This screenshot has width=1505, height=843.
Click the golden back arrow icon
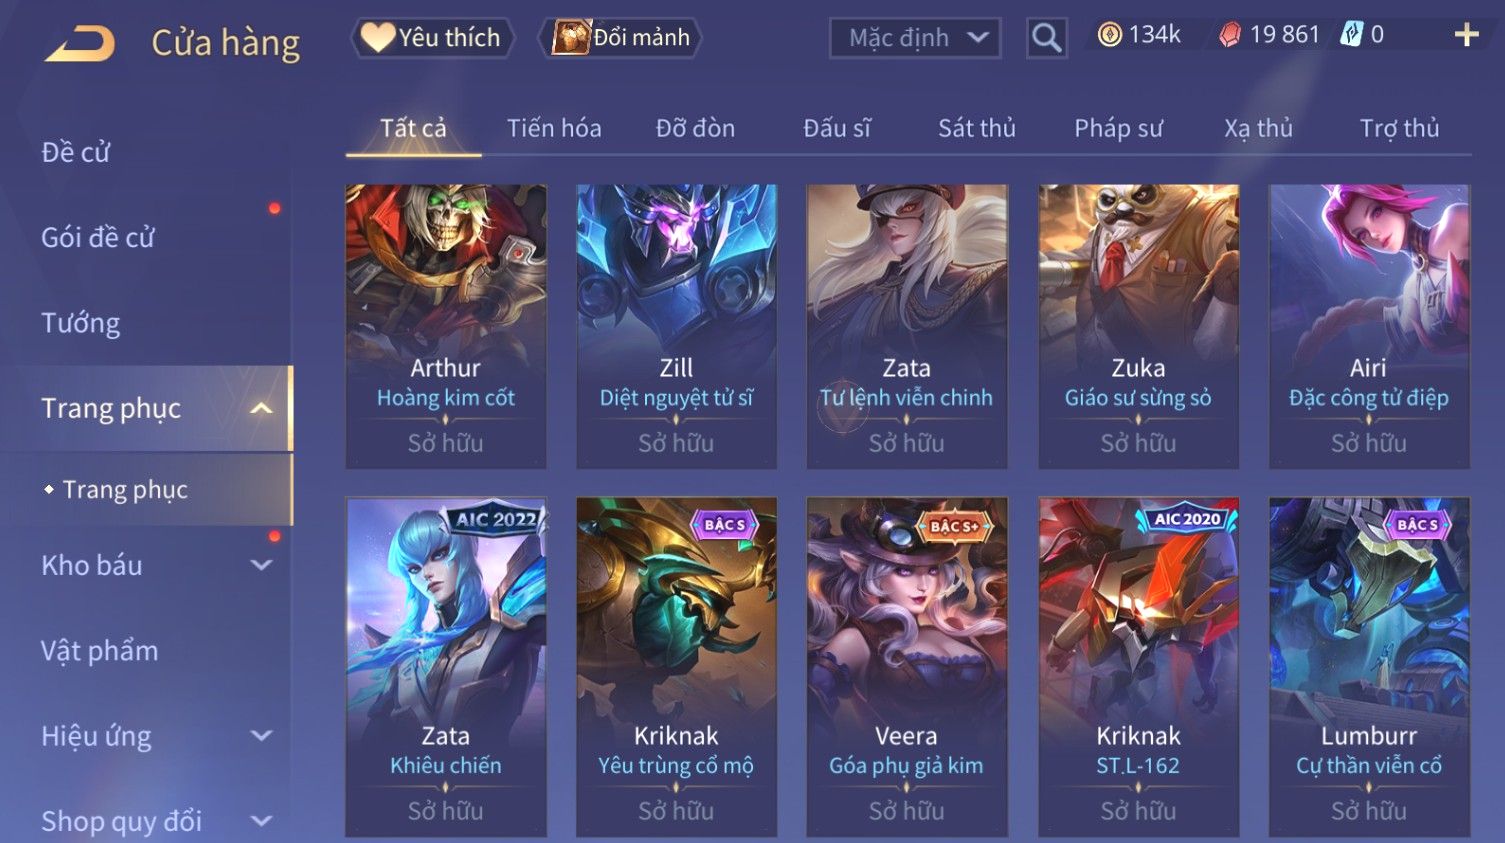tap(80, 43)
